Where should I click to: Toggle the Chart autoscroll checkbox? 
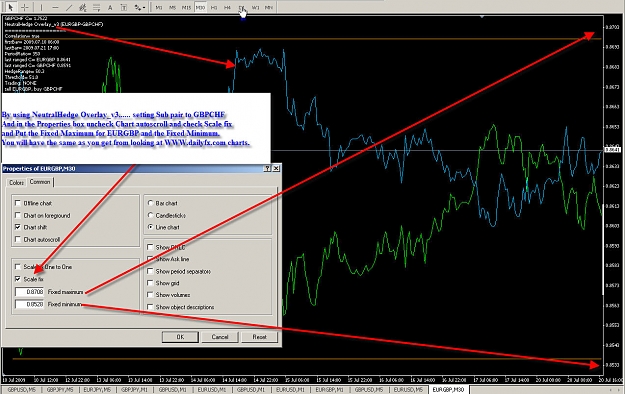pyautogui.click(x=18, y=239)
